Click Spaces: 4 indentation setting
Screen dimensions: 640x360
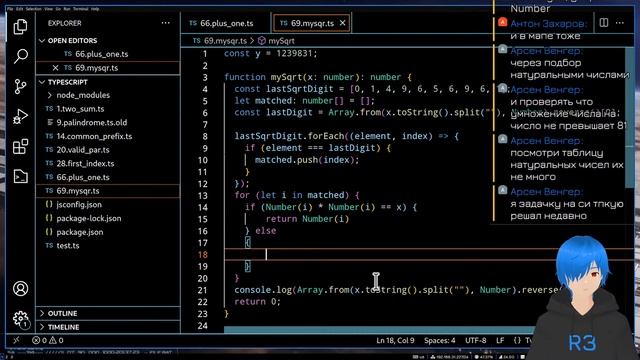pyautogui.click(x=439, y=340)
